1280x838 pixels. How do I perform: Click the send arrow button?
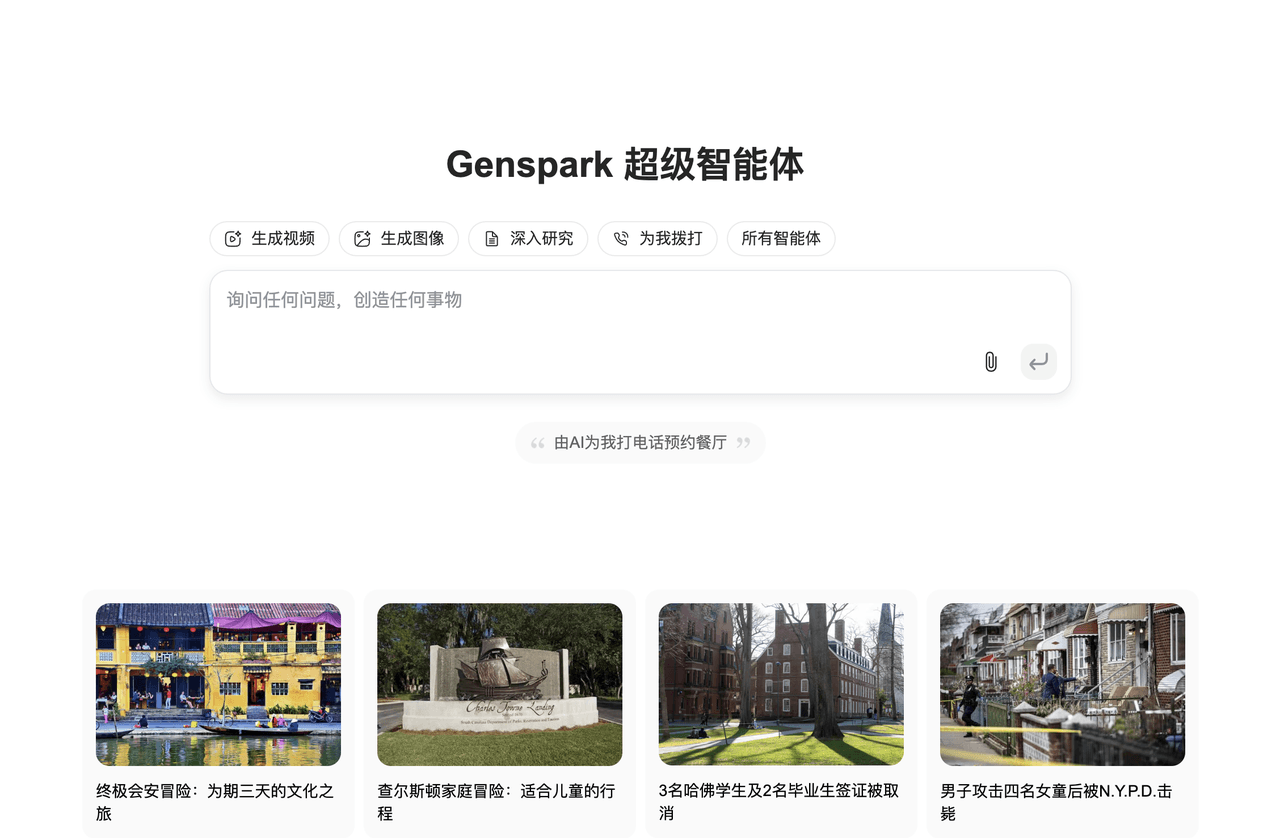pyautogui.click(x=1039, y=362)
